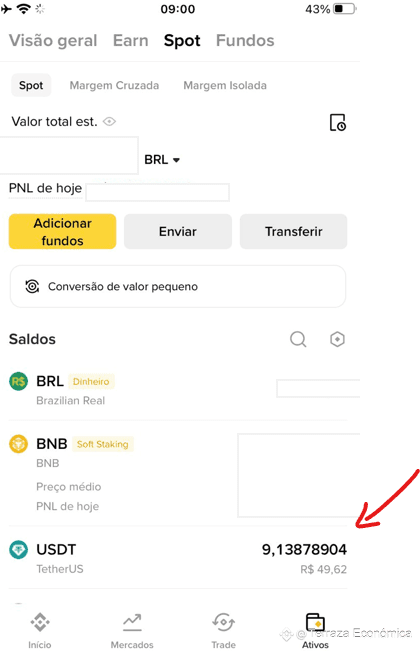The image size is (420, 651).
Task: Go to Início home tab
Action: click(40, 631)
